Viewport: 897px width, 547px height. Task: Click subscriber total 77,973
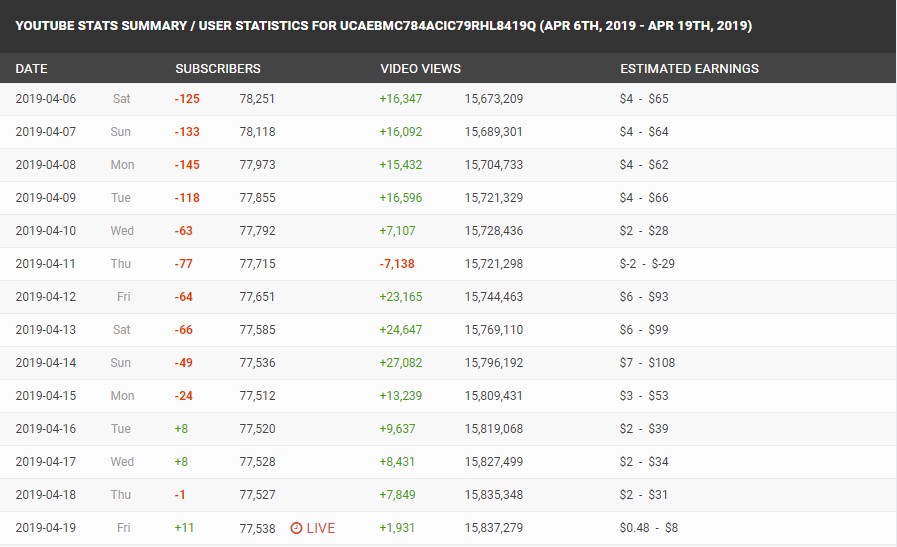pyautogui.click(x=257, y=165)
